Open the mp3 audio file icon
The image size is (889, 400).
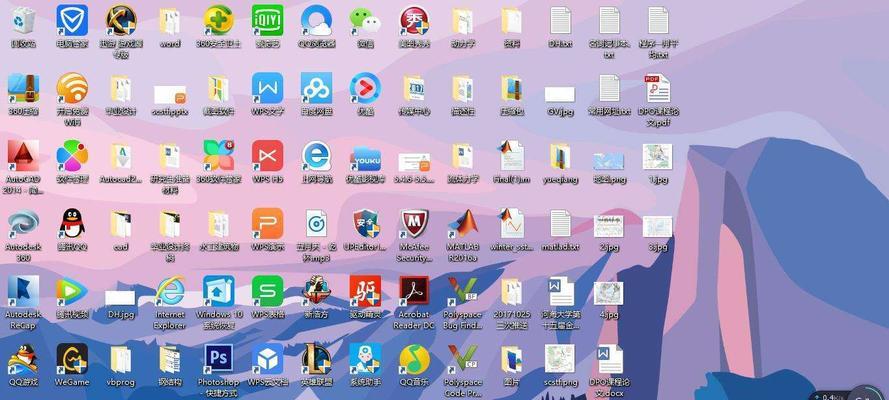point(316,224)
